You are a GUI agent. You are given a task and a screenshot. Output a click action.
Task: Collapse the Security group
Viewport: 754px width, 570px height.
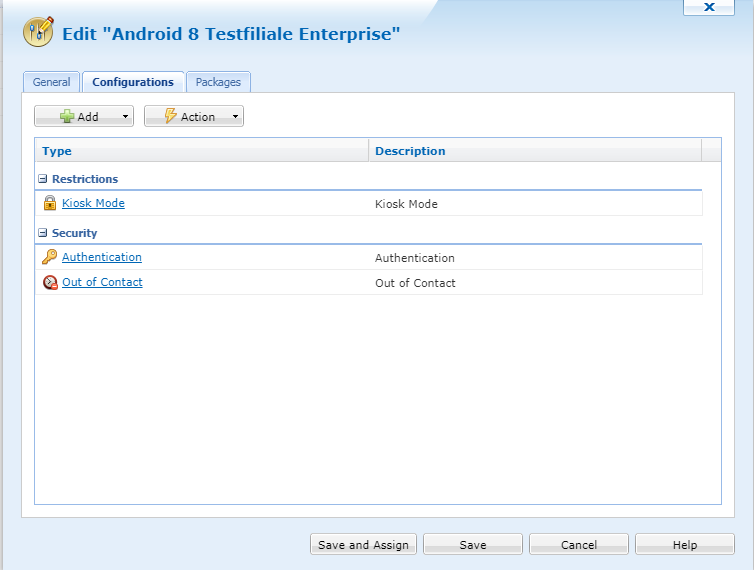click(x=43, y=233)
